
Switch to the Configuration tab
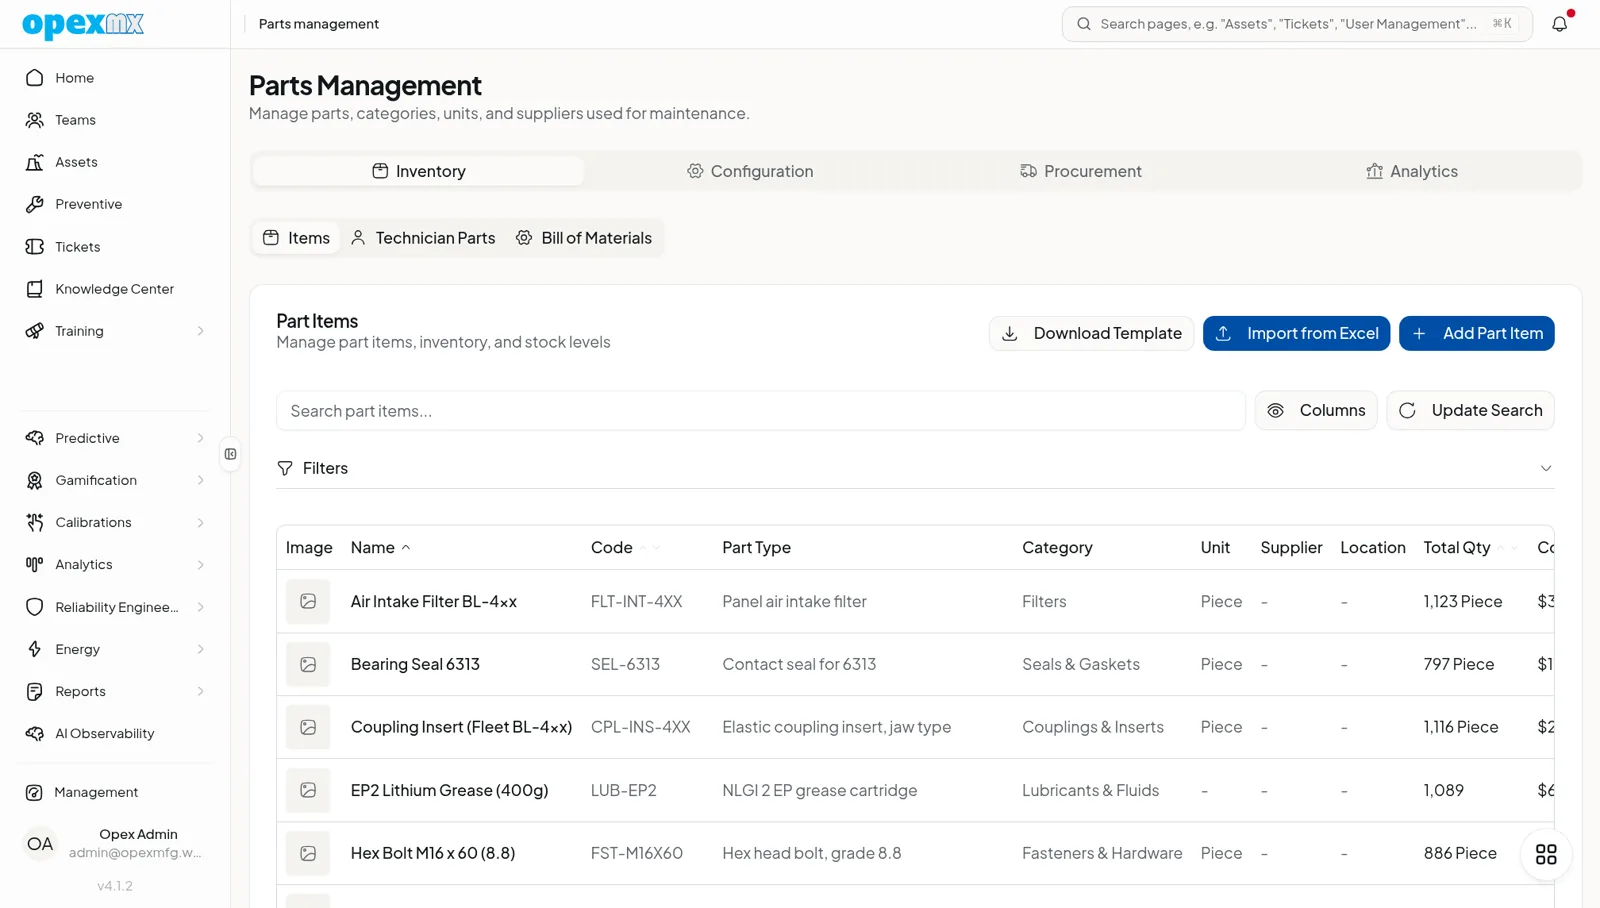point(750,171)
